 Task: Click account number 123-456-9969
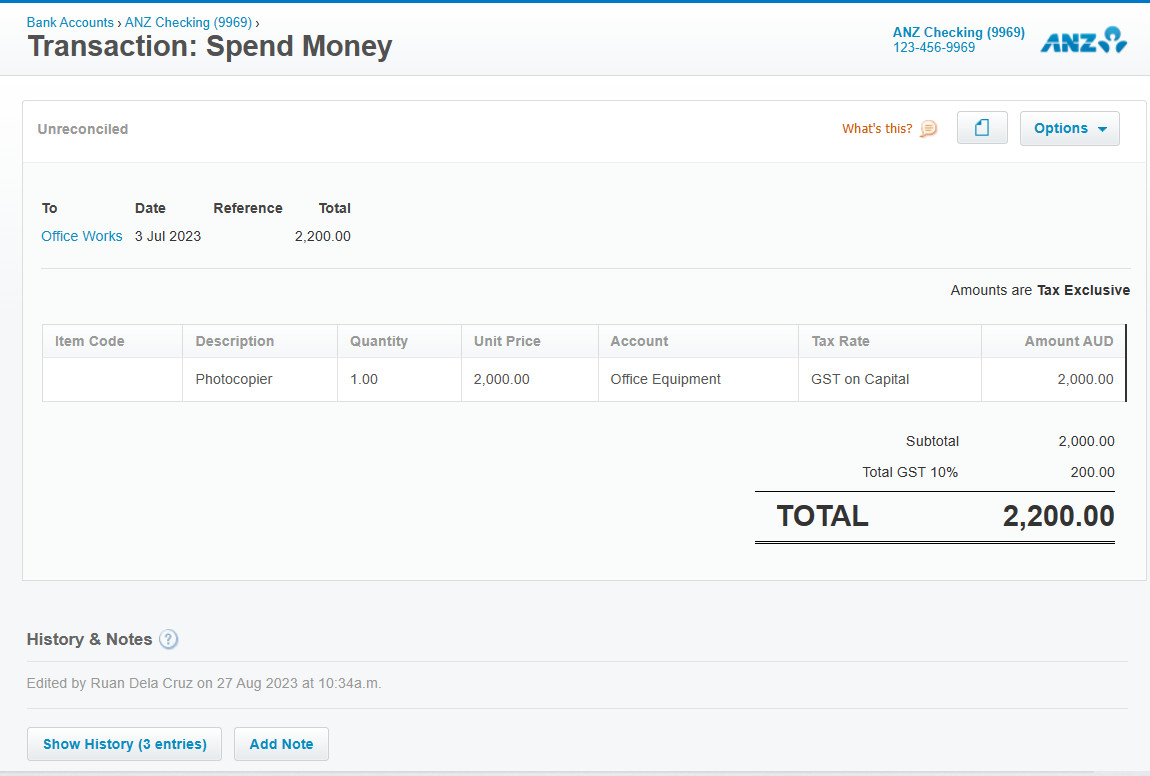[934, 47]
